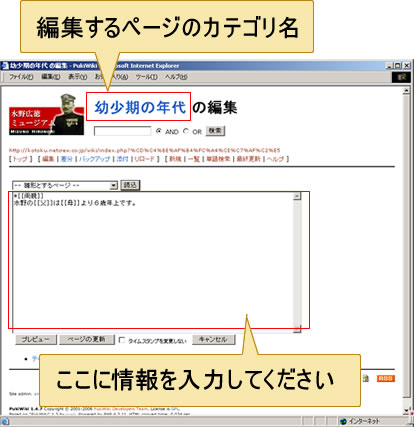Open the ヘルプ menu in the menu bar
Image resolution: width=414 pixels, height=427 pixels.
pos(176,77)
